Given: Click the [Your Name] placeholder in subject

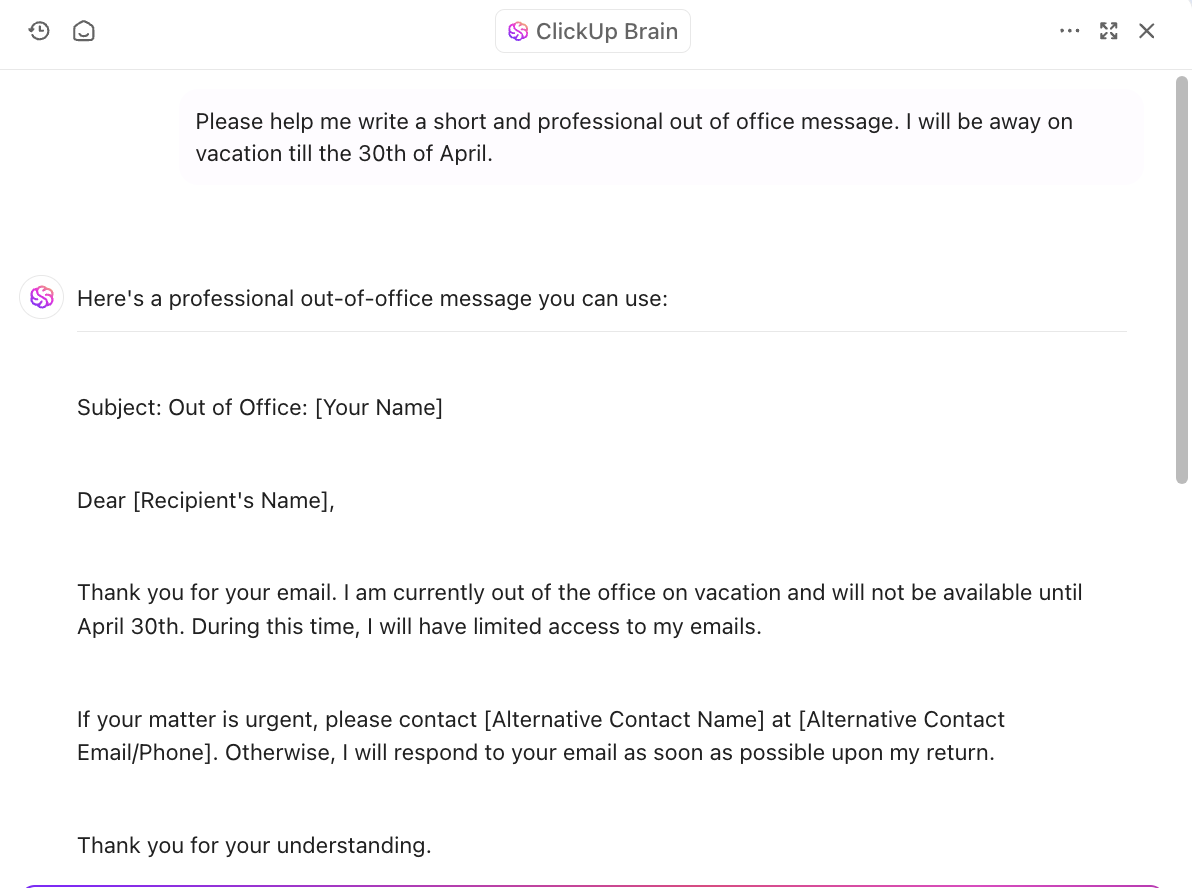Looking at the screenshot, I should (379, 407).
